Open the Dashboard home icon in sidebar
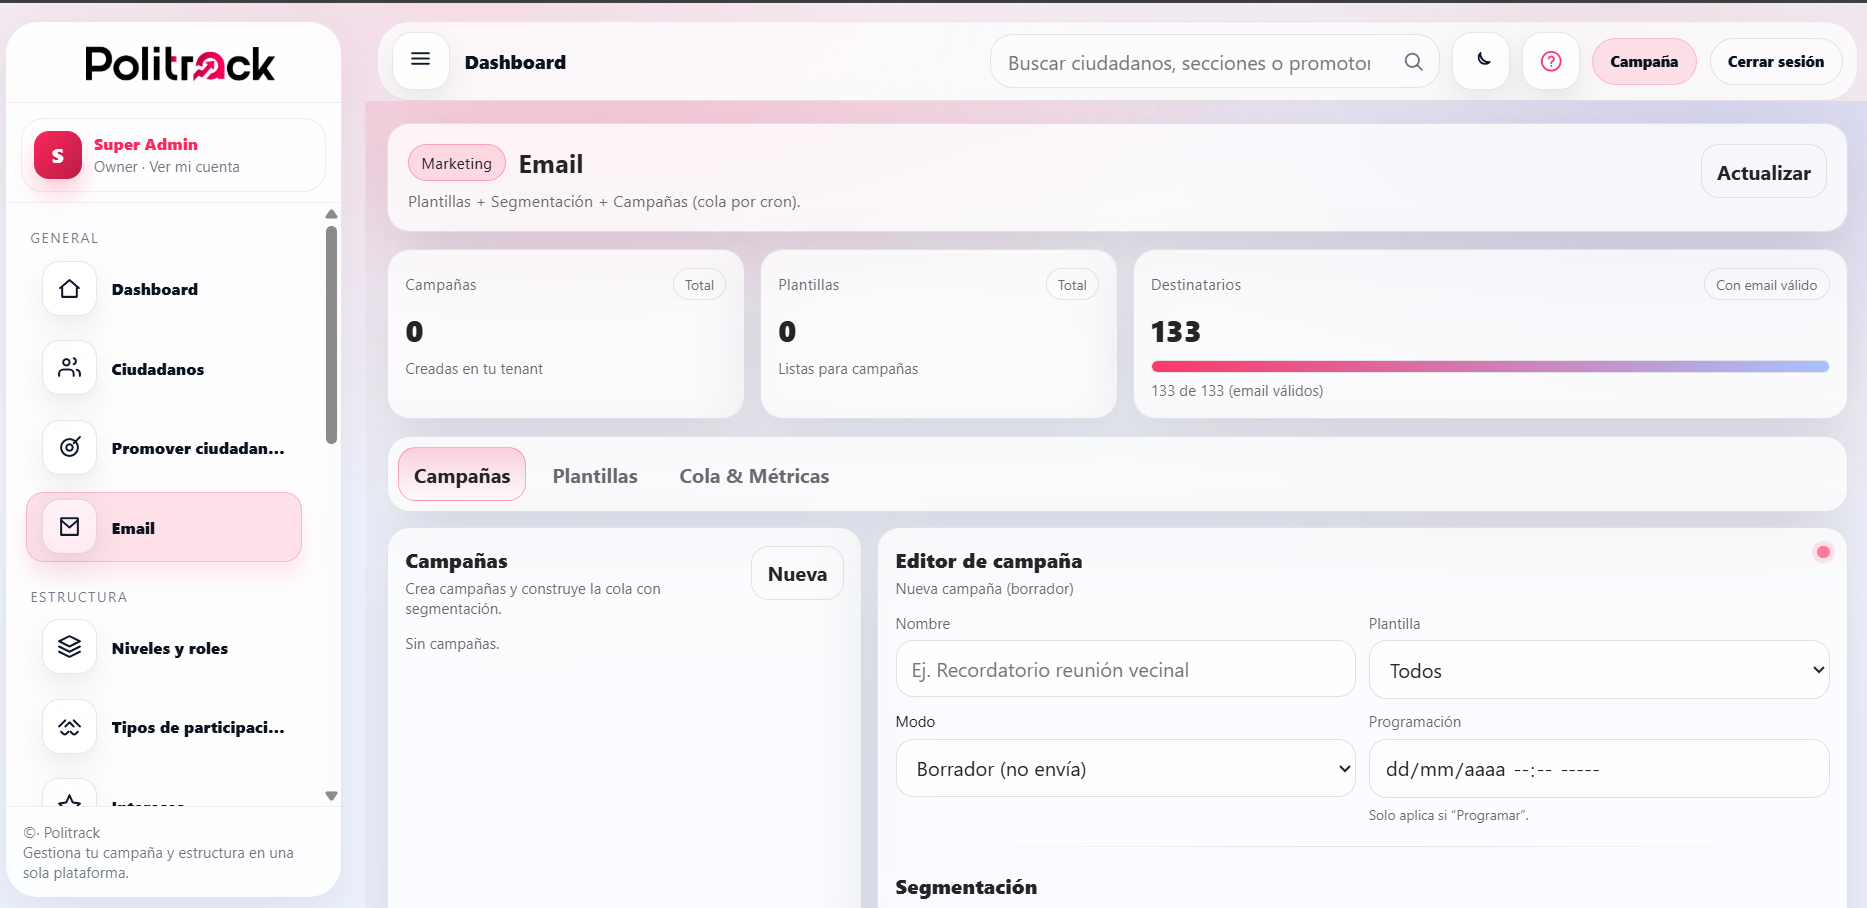 (68, 288)
